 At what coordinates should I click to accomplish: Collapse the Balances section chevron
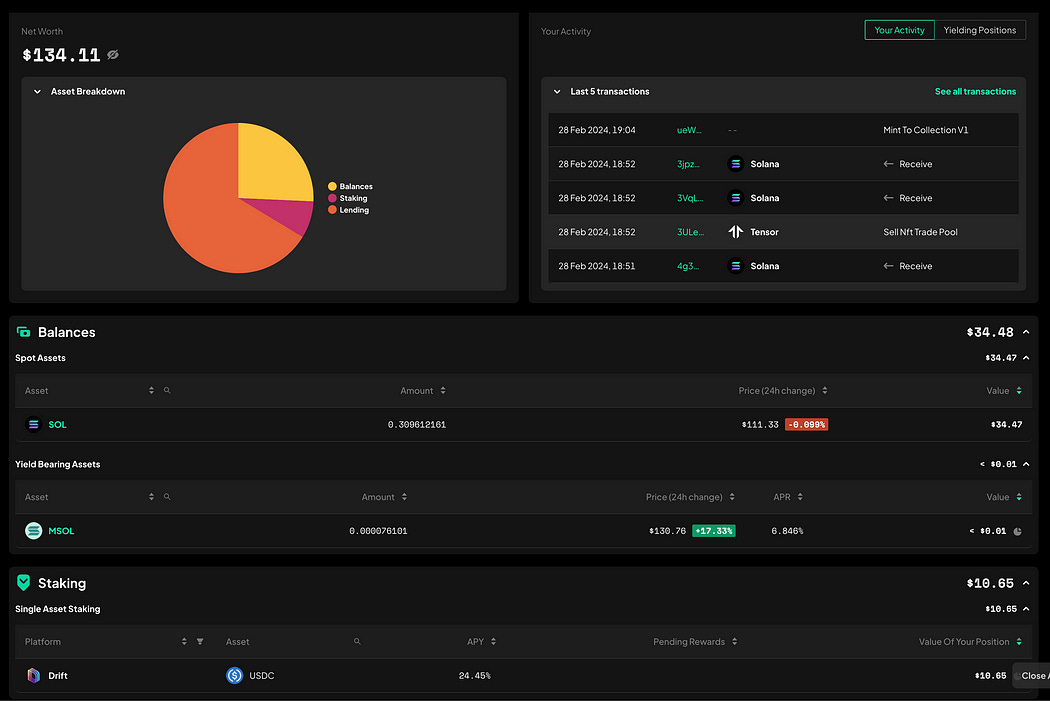pos(1026,332)
